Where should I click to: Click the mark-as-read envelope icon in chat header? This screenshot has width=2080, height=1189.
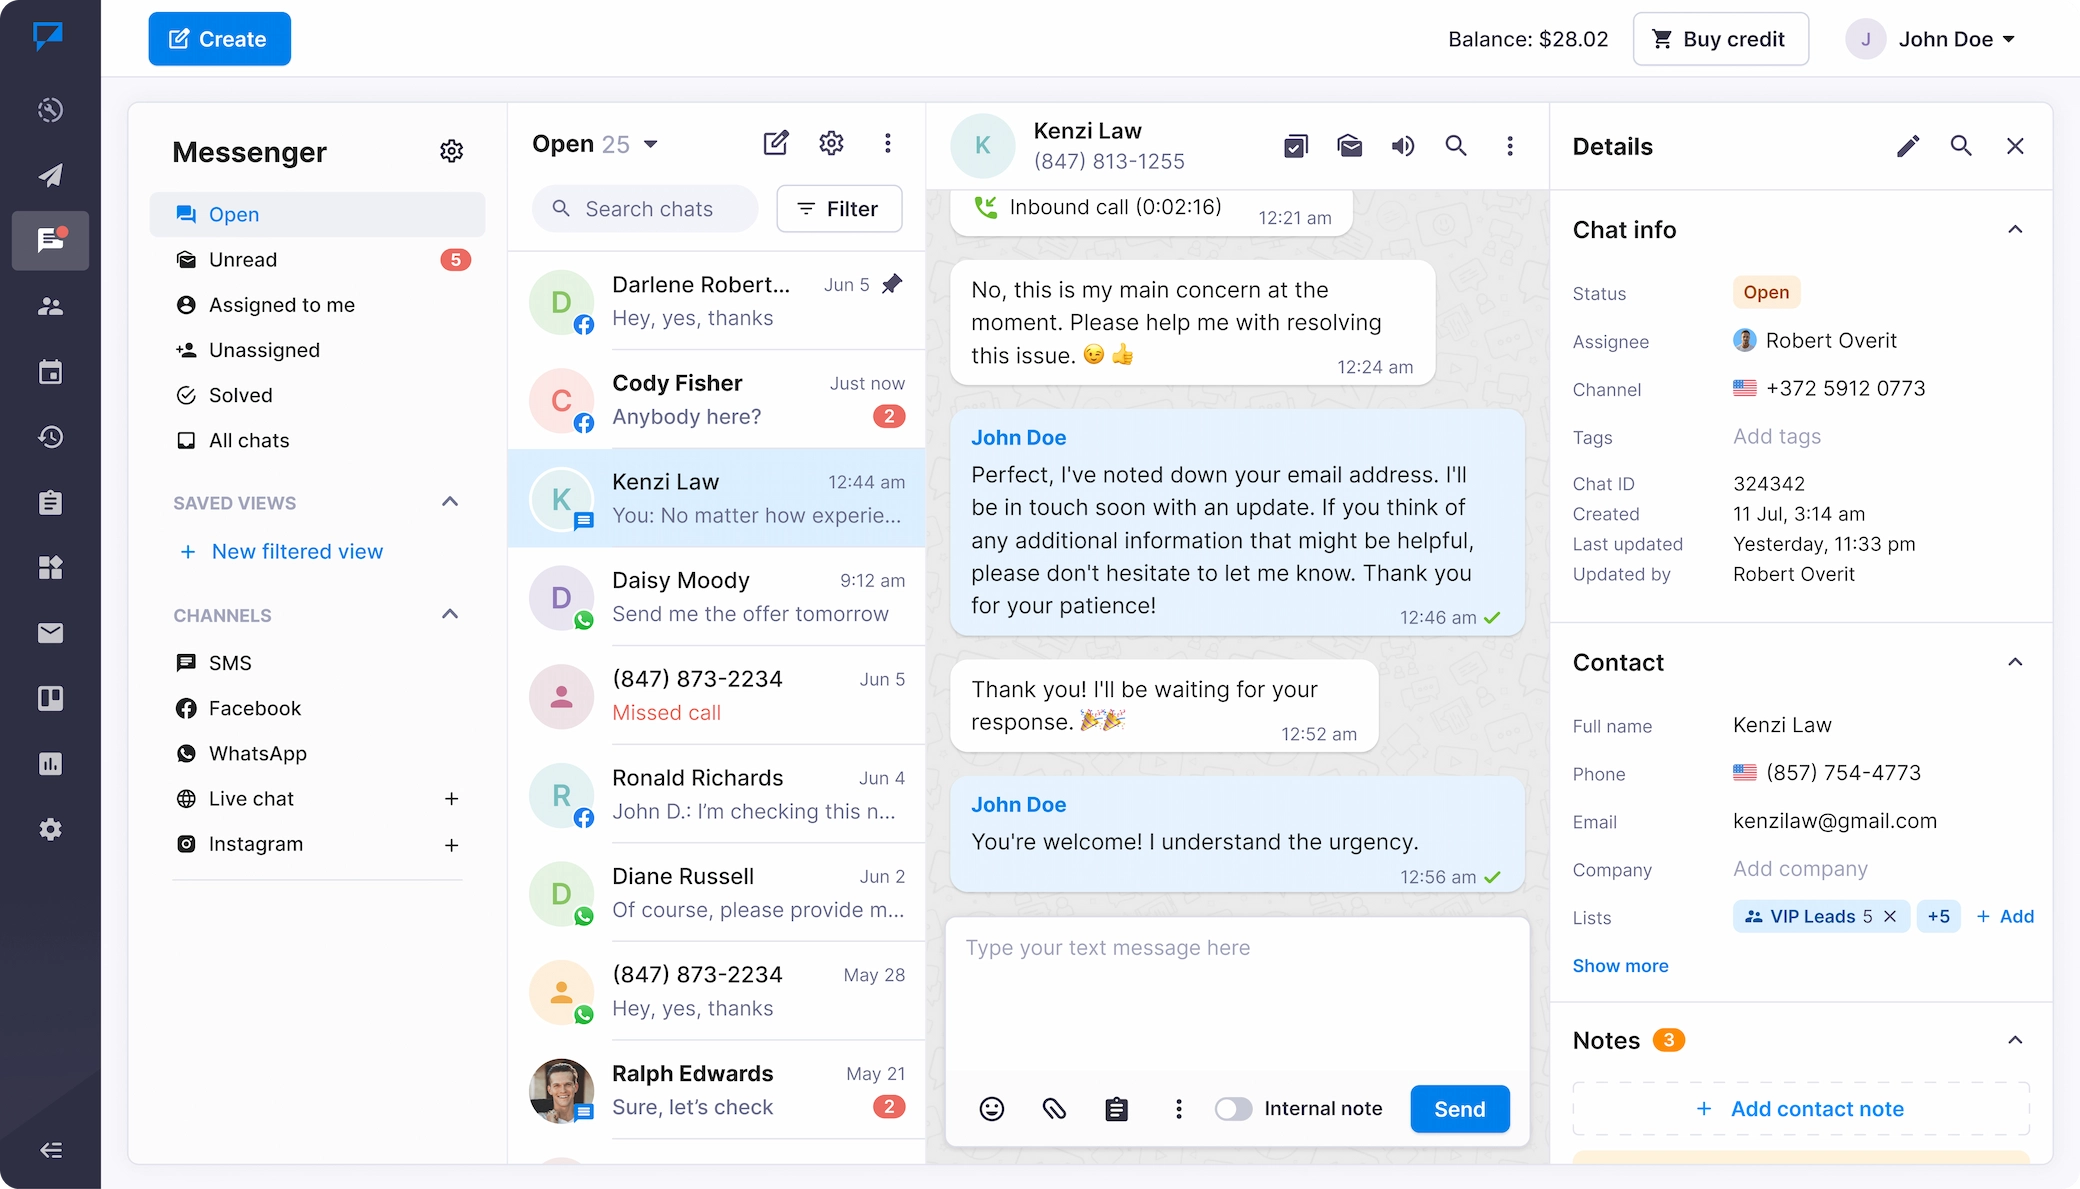click(1349, 146)
